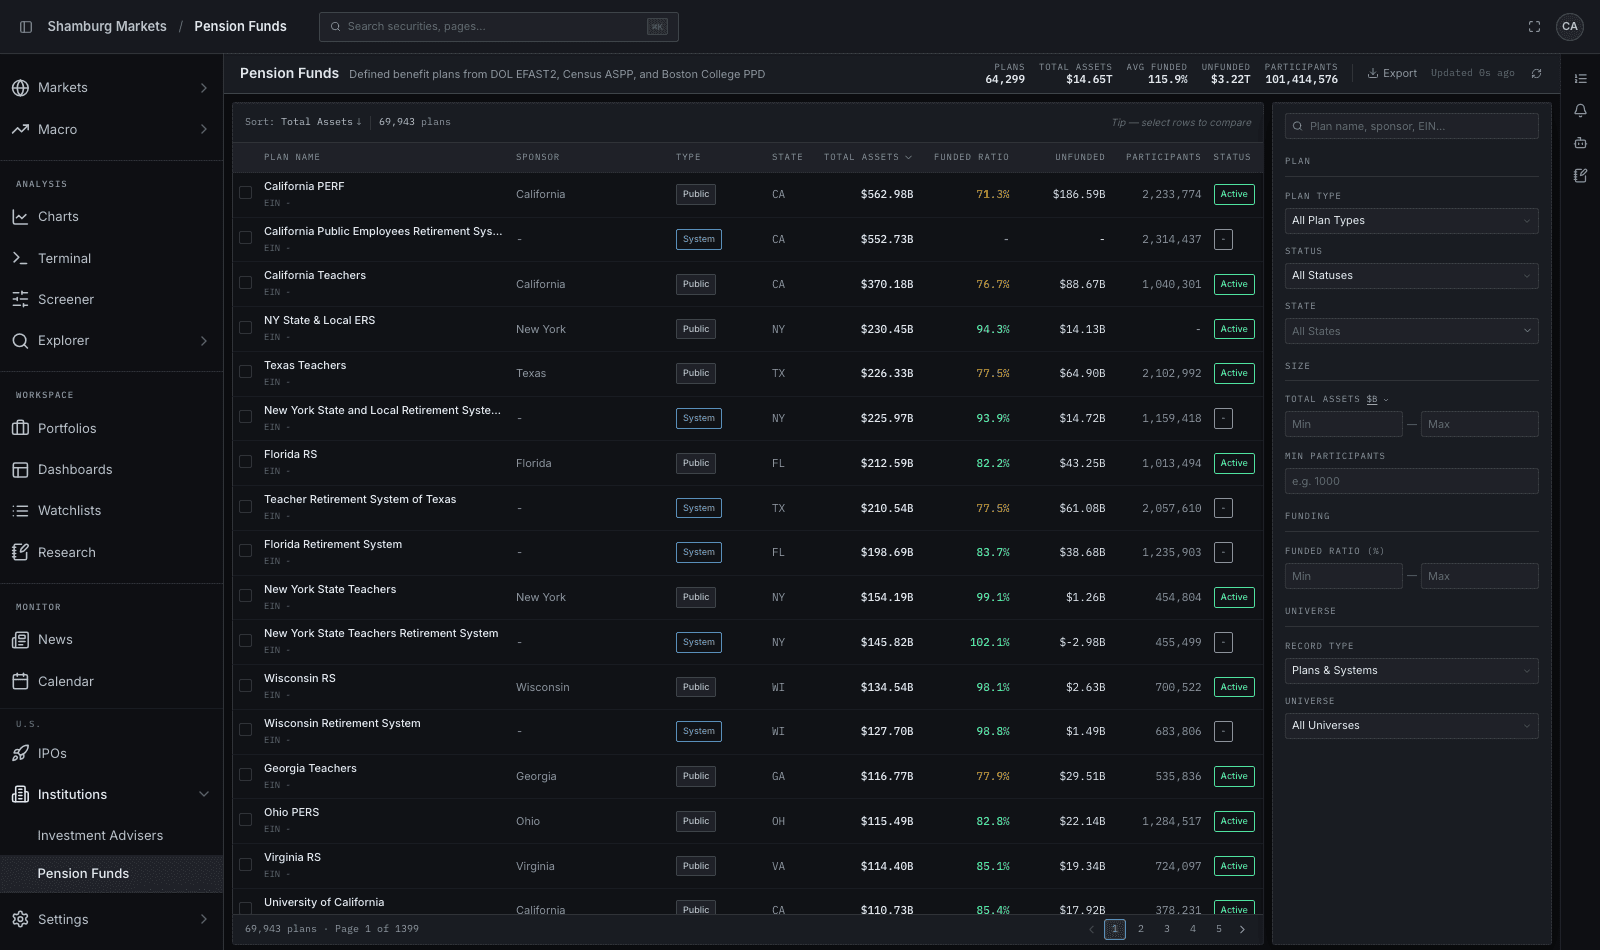Screen dimensions: 1600x950
Task: Tick the checkbox for California Teachers
Action: [x=245, y=283]
